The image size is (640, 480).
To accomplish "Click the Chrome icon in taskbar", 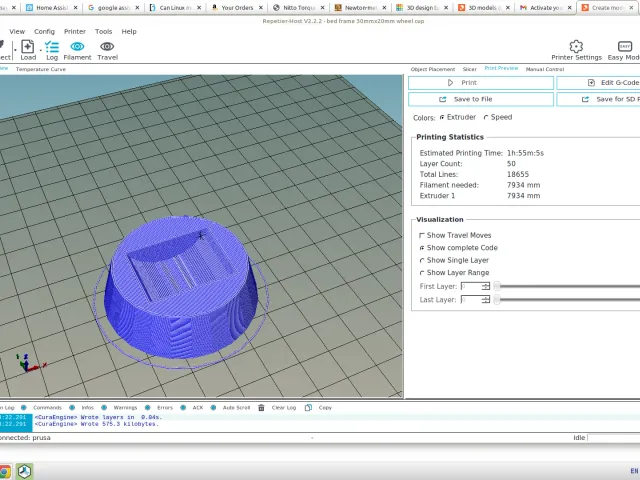I will click(x=4, y=471).
